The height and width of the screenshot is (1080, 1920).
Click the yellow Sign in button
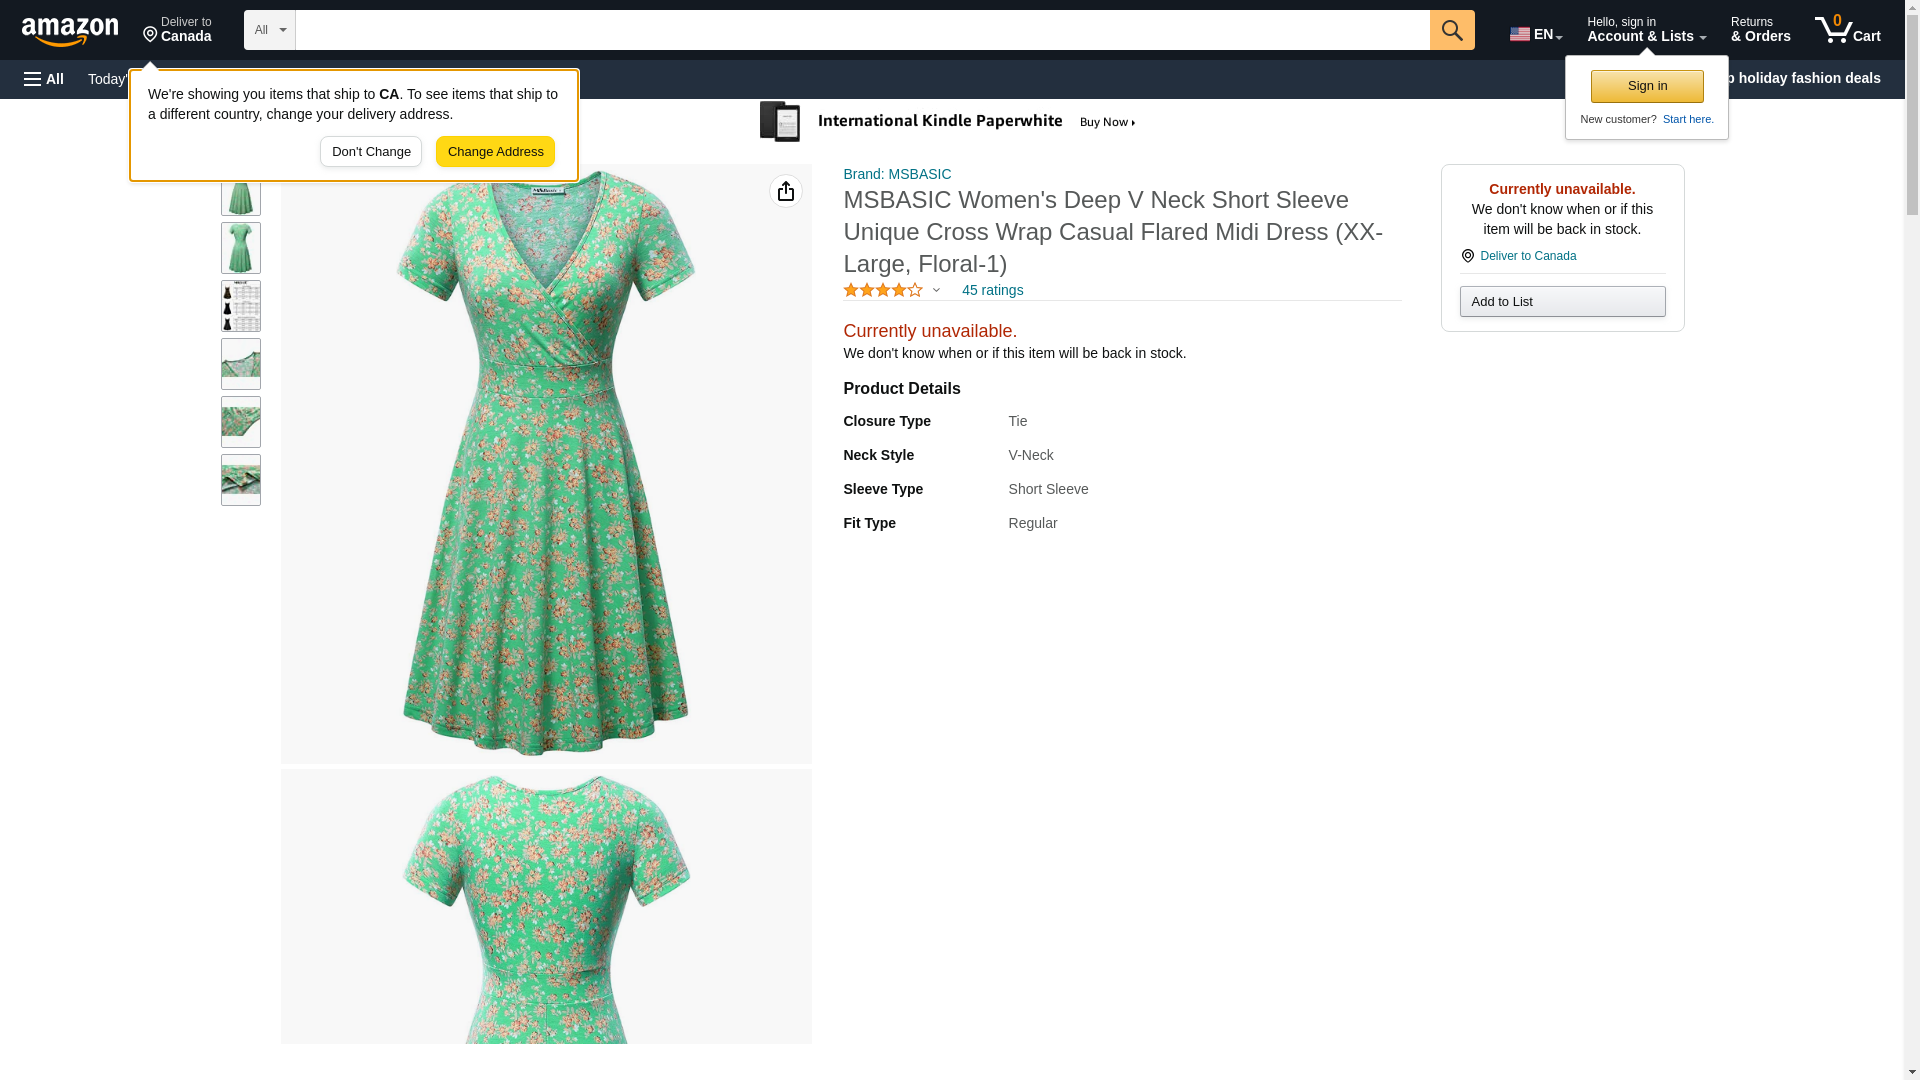pyautogui.click(x=1646, y=86)
